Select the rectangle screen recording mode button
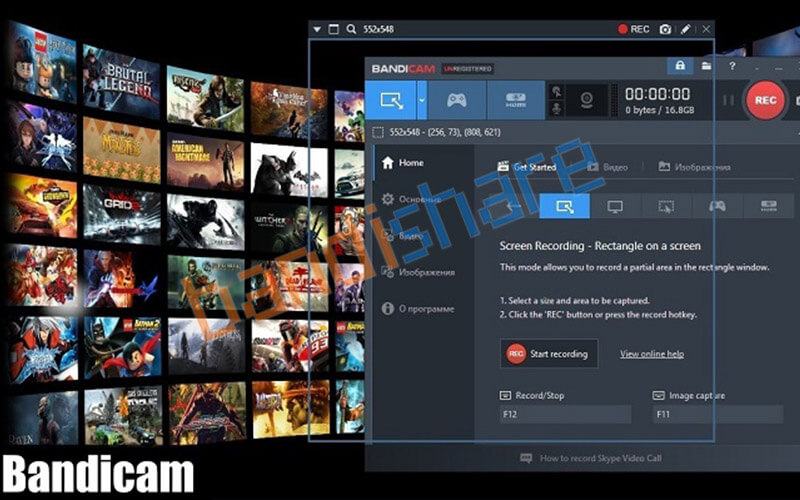800x500 pixels. point(391,101)
